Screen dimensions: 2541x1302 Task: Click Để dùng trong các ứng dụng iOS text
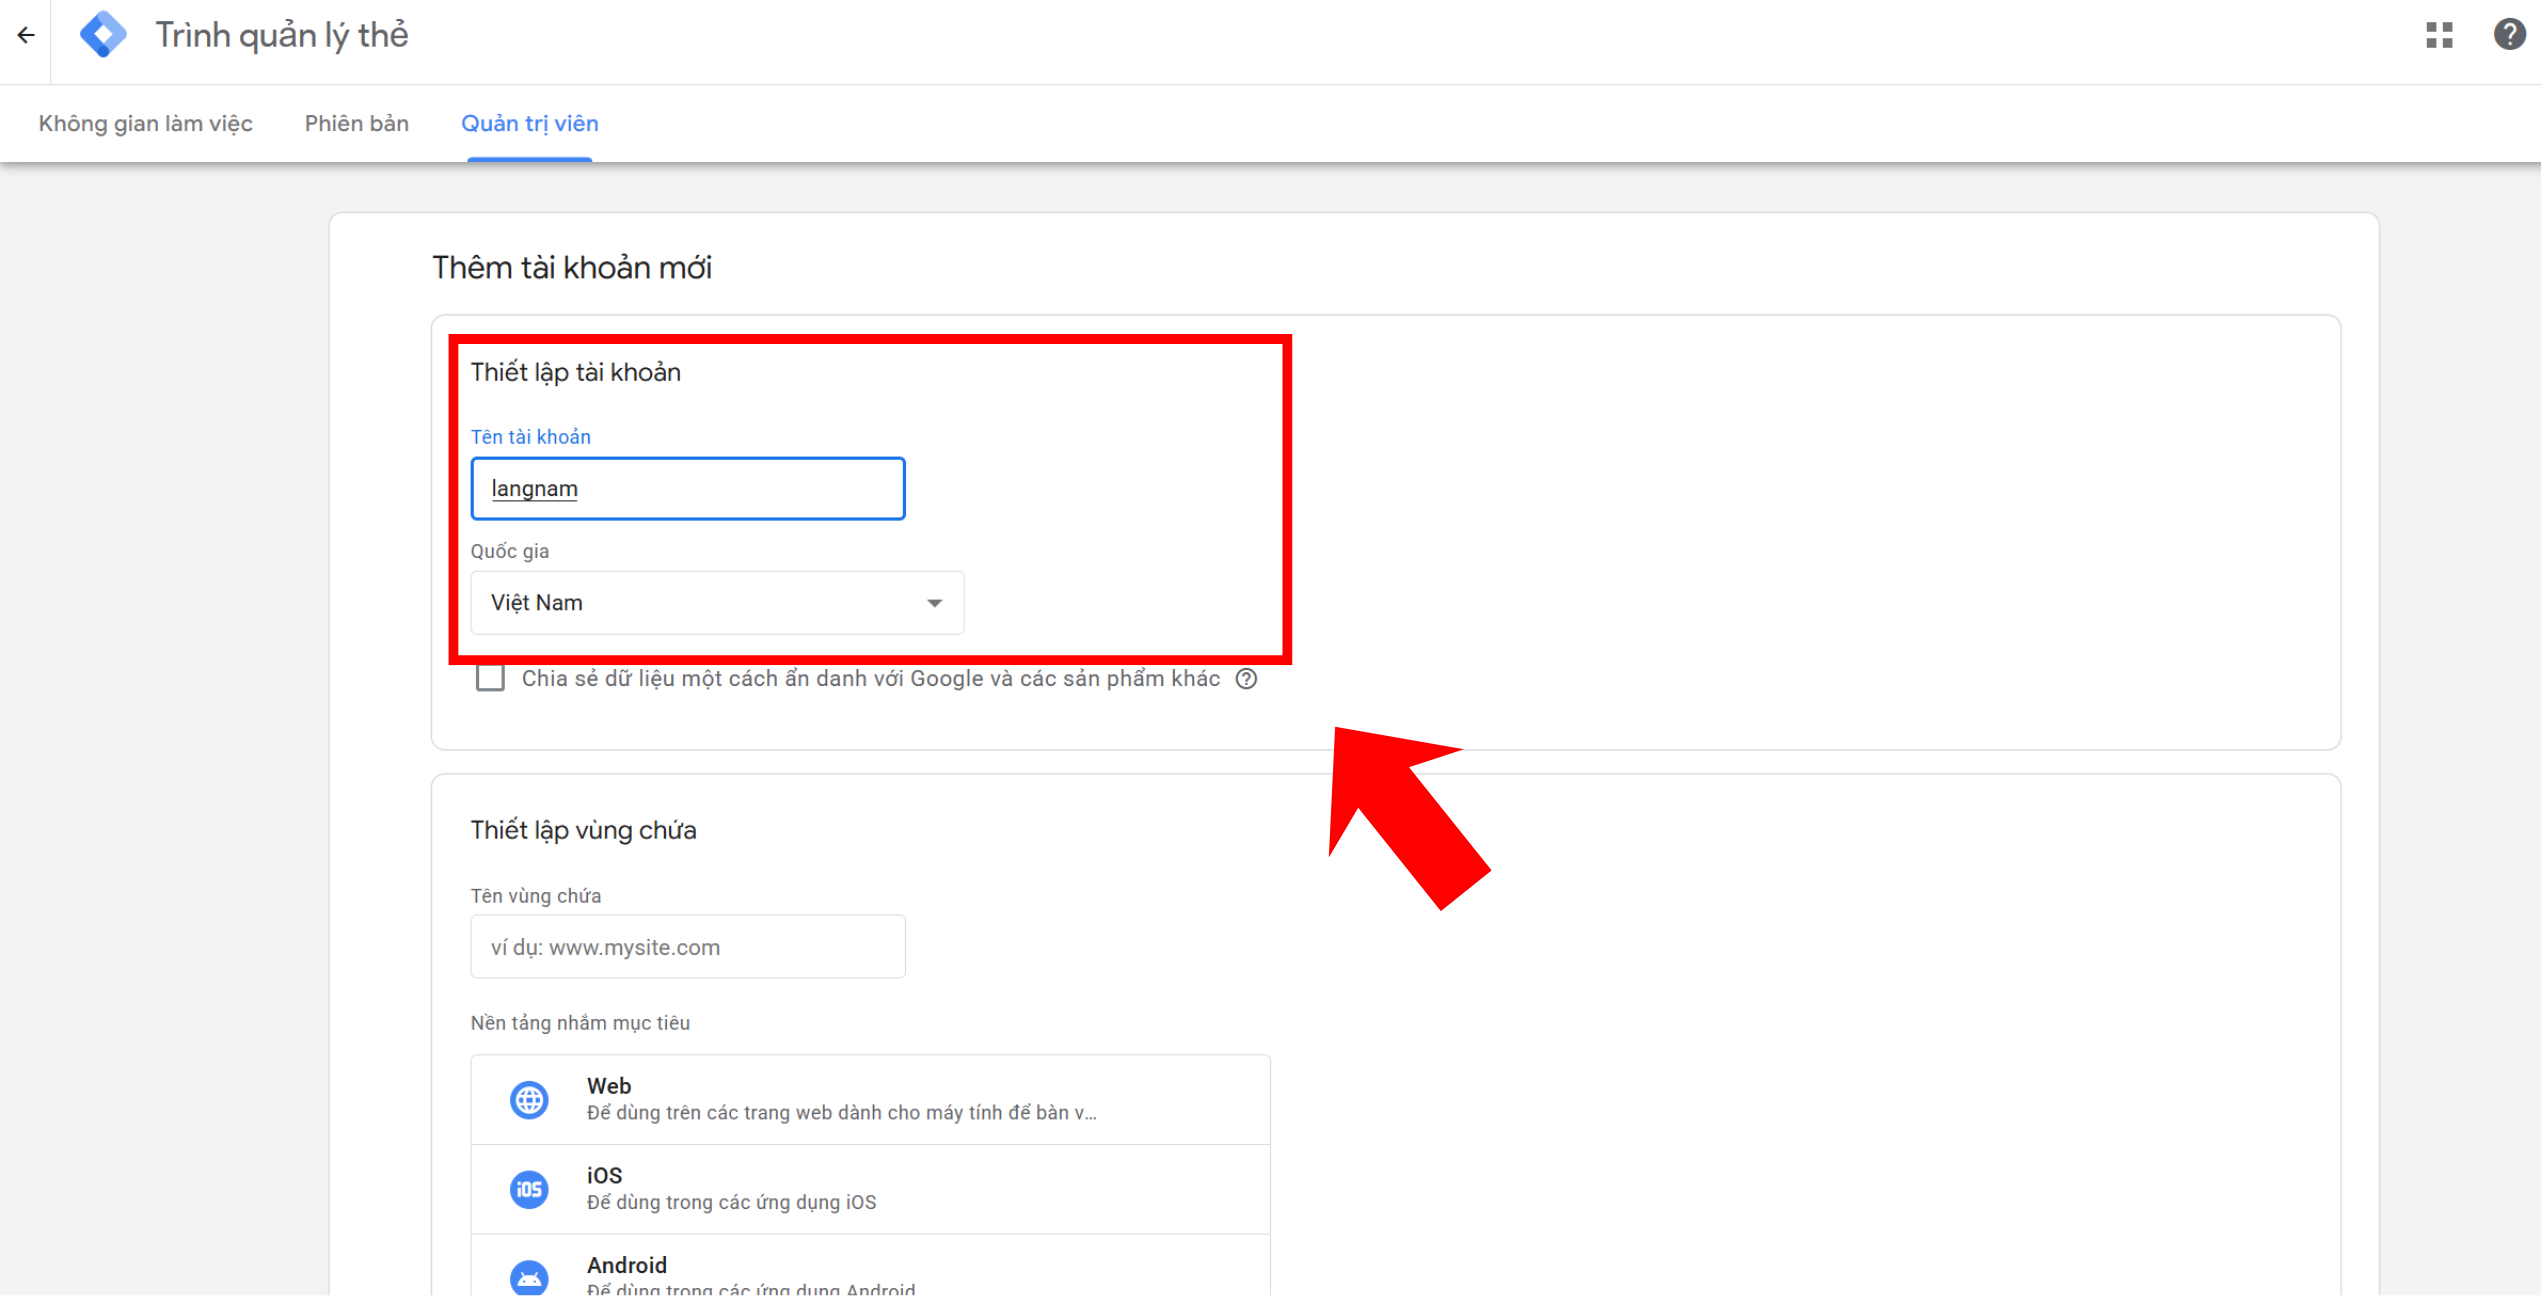pyautogui.click(x=731, y=1203)
